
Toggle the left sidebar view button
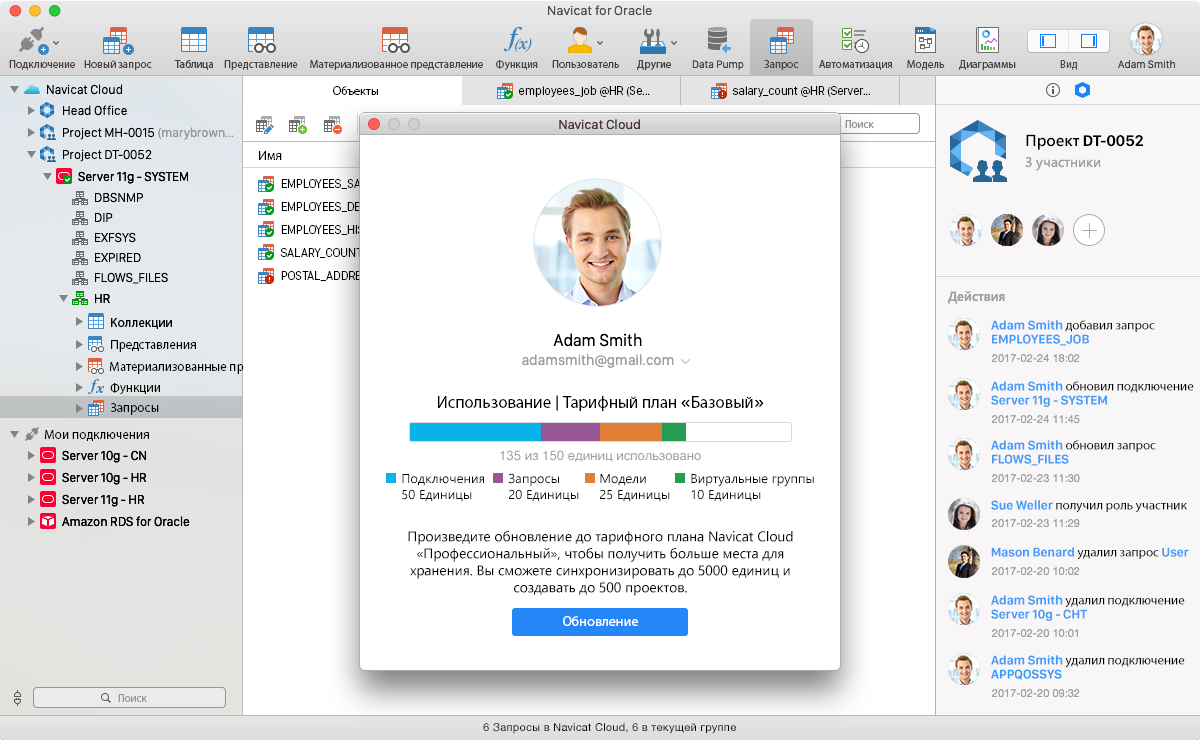(1048, 41)
